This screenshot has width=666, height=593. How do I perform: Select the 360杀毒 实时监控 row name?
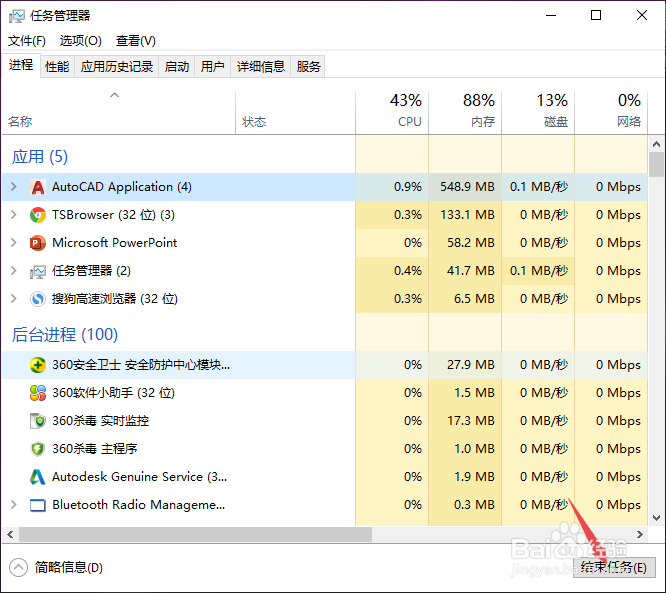click(x=100, y=421)
